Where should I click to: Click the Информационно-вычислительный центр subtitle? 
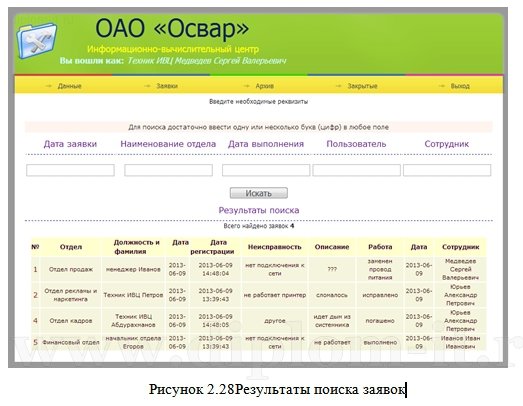point(173,49)
